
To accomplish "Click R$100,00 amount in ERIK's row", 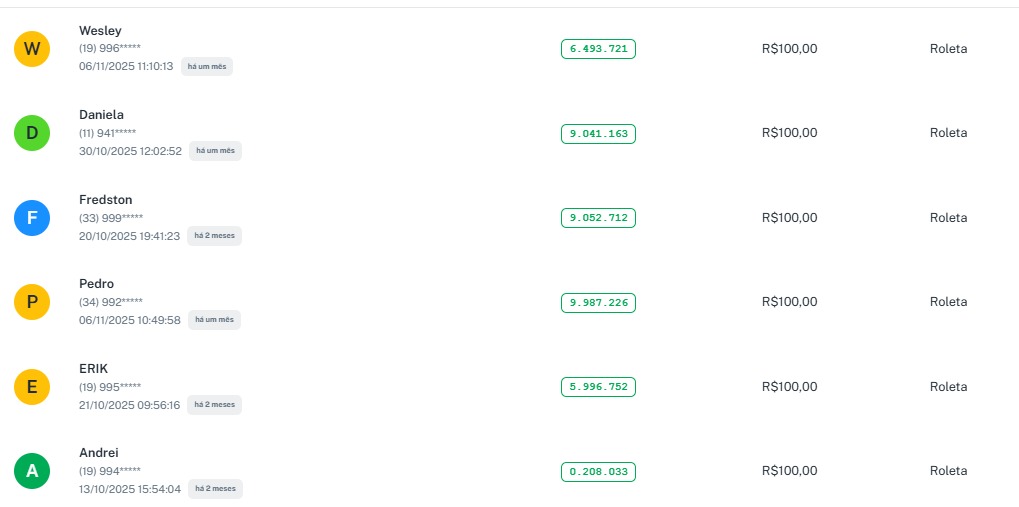I will [x=789, y=386].
